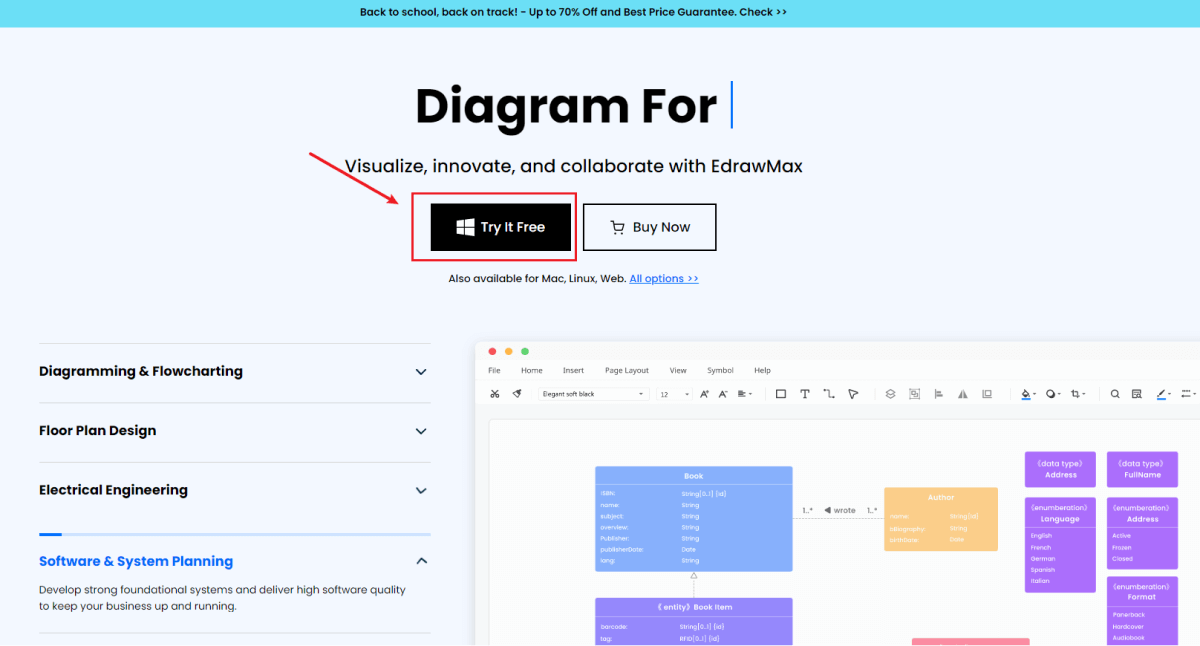The height and width of the screenshot is (646, 1200).
Task: Click the Size frame icon next to flip
Action: (x=987, y=394)
